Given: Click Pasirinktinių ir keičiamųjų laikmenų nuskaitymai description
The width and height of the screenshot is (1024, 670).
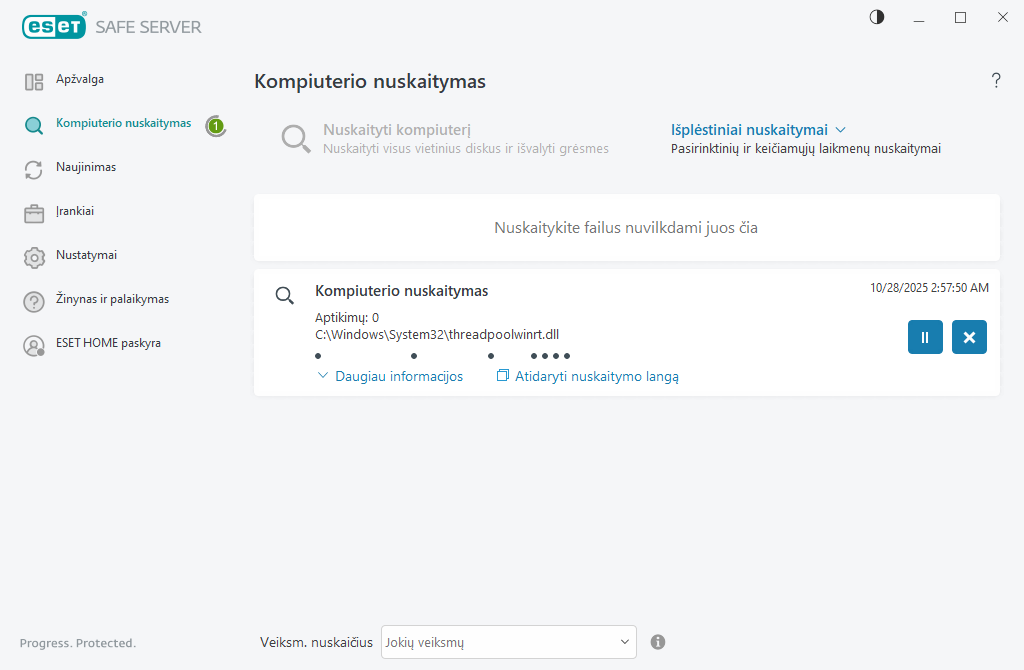Looking at the screenshot, I should (806, 149).
